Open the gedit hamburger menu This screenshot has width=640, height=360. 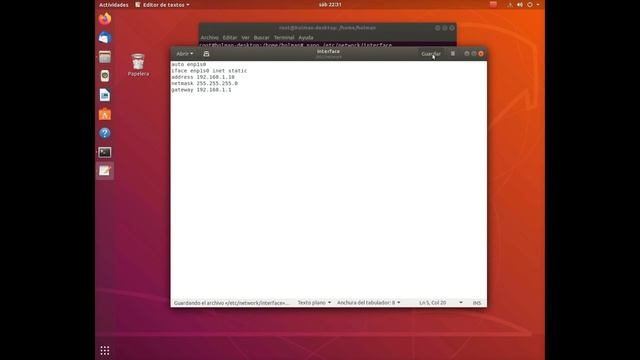[453, 54]
